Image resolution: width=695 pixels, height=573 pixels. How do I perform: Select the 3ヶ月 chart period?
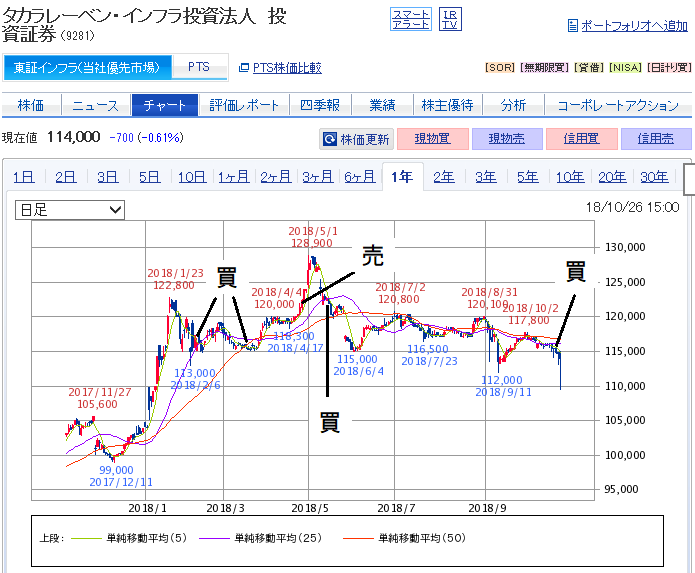[x=318, y=177]
